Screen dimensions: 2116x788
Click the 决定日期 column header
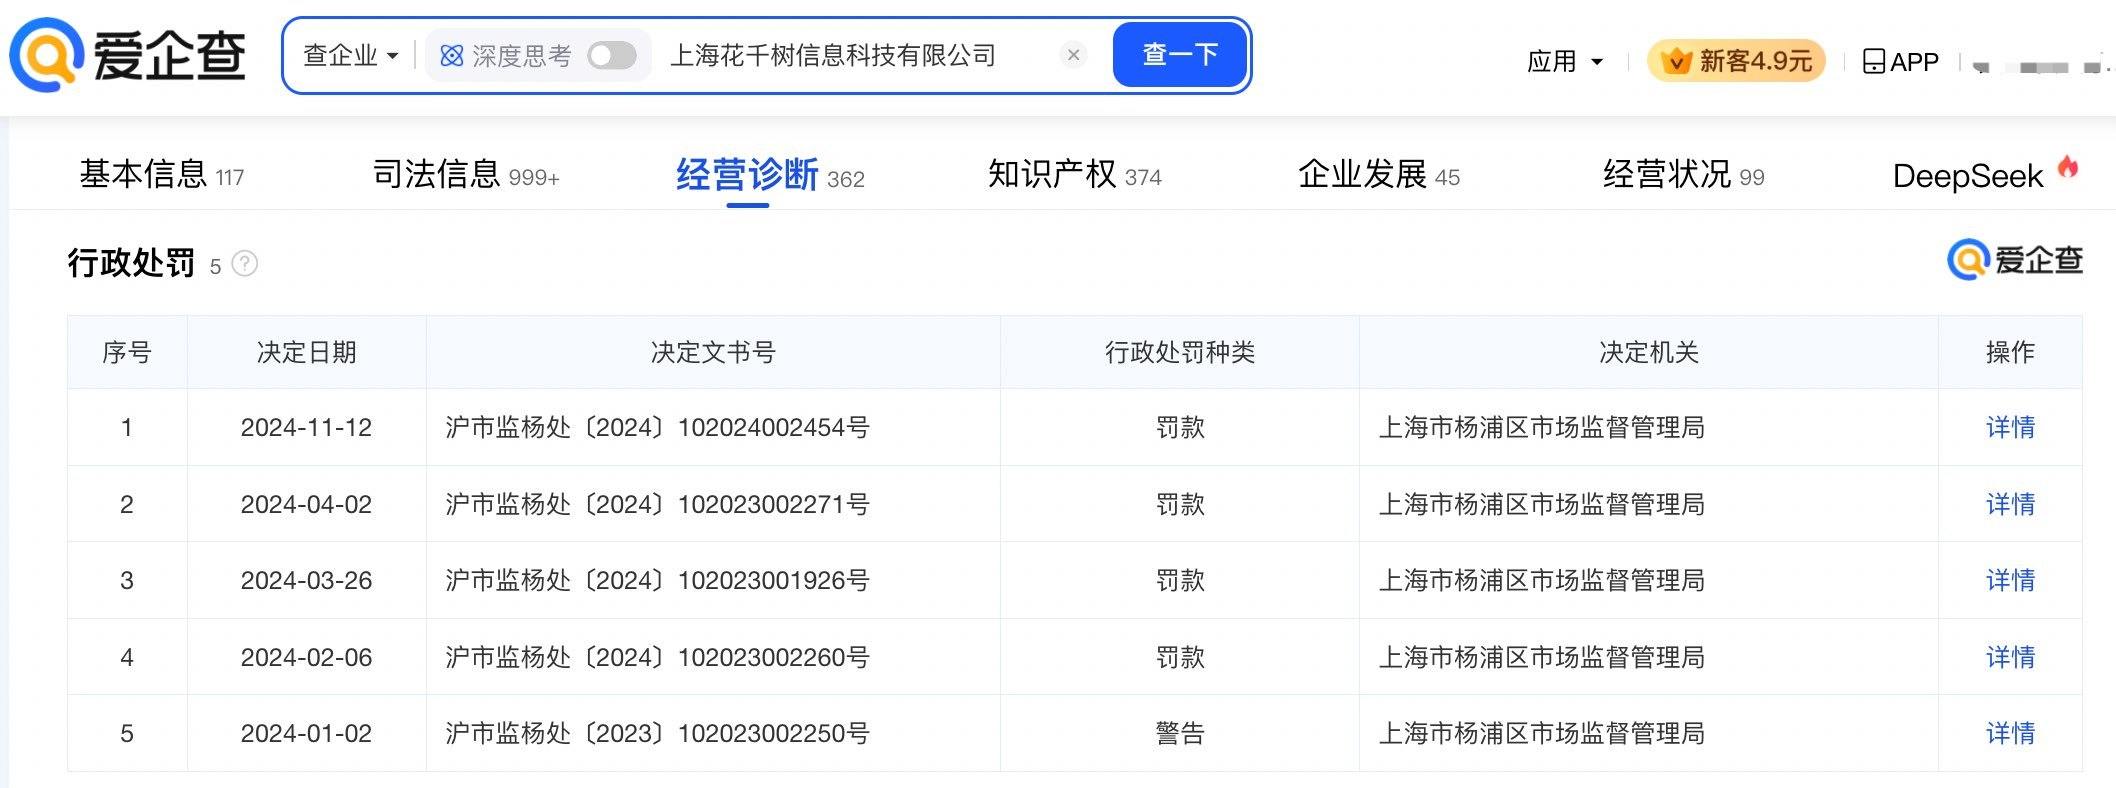307,352
